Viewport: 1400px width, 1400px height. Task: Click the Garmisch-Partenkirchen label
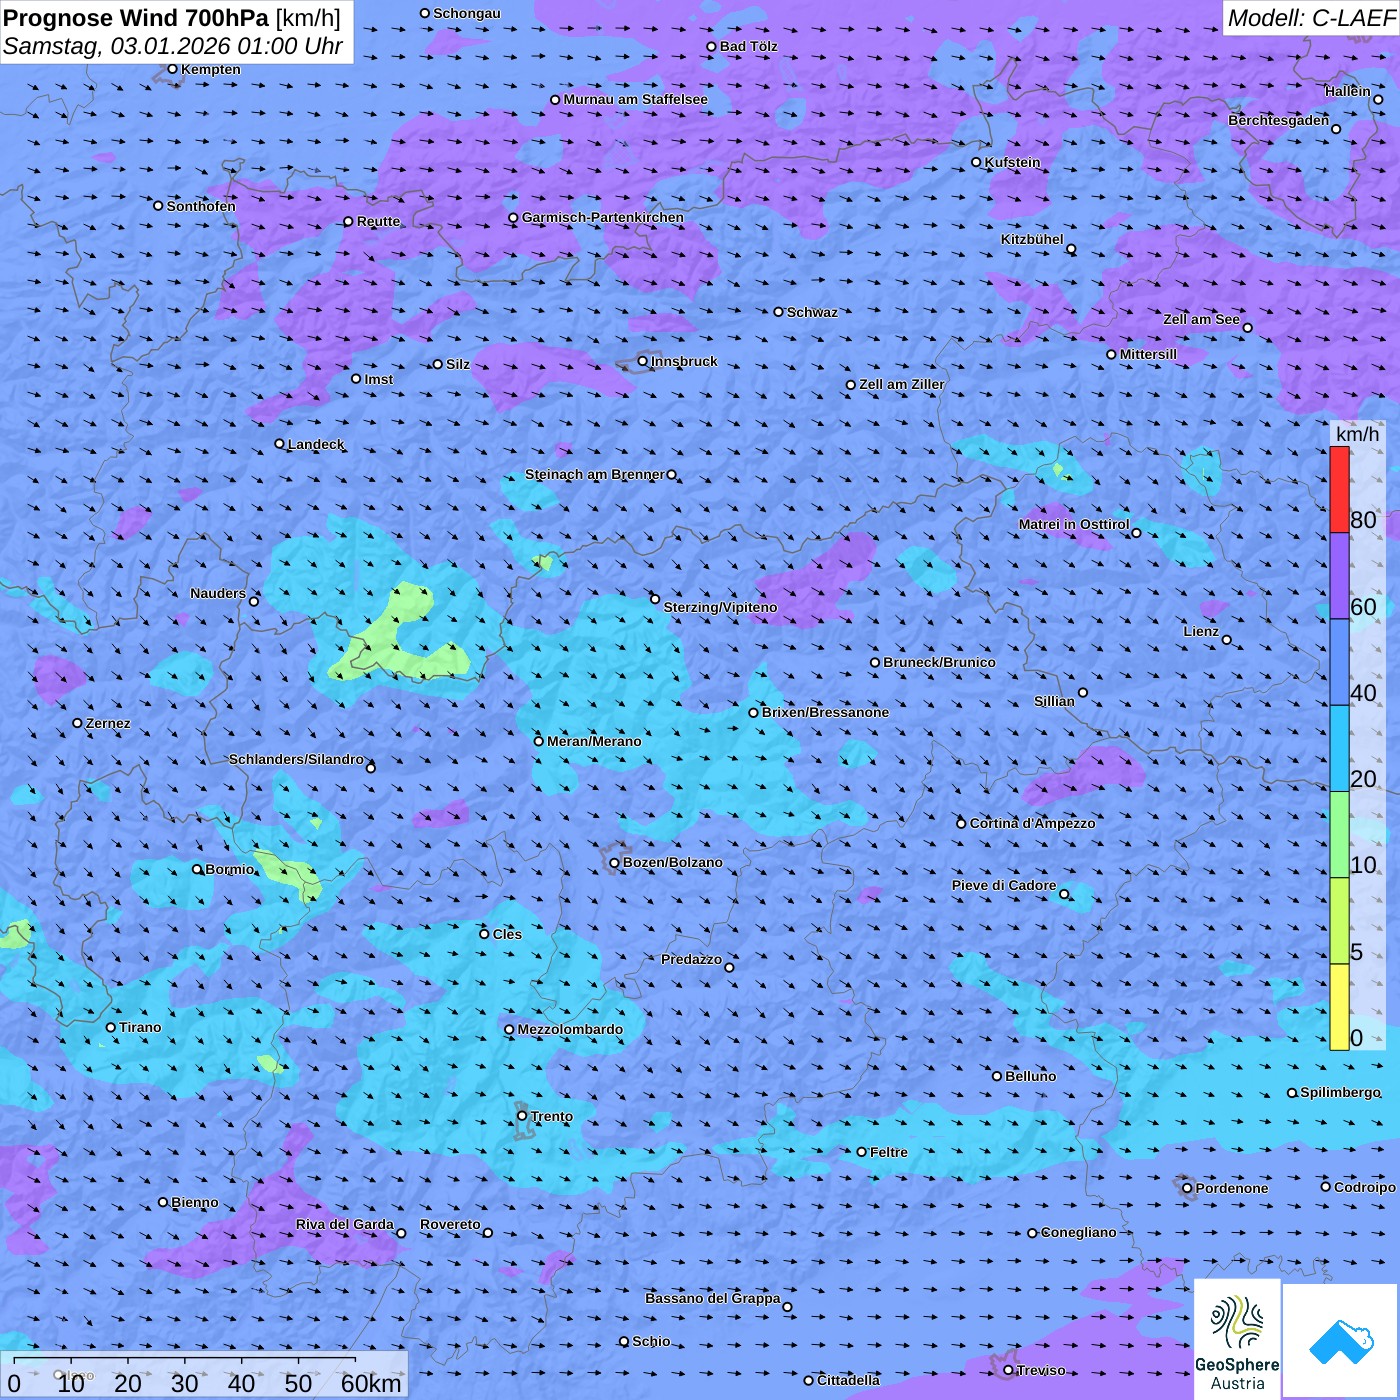coord(603,217)
